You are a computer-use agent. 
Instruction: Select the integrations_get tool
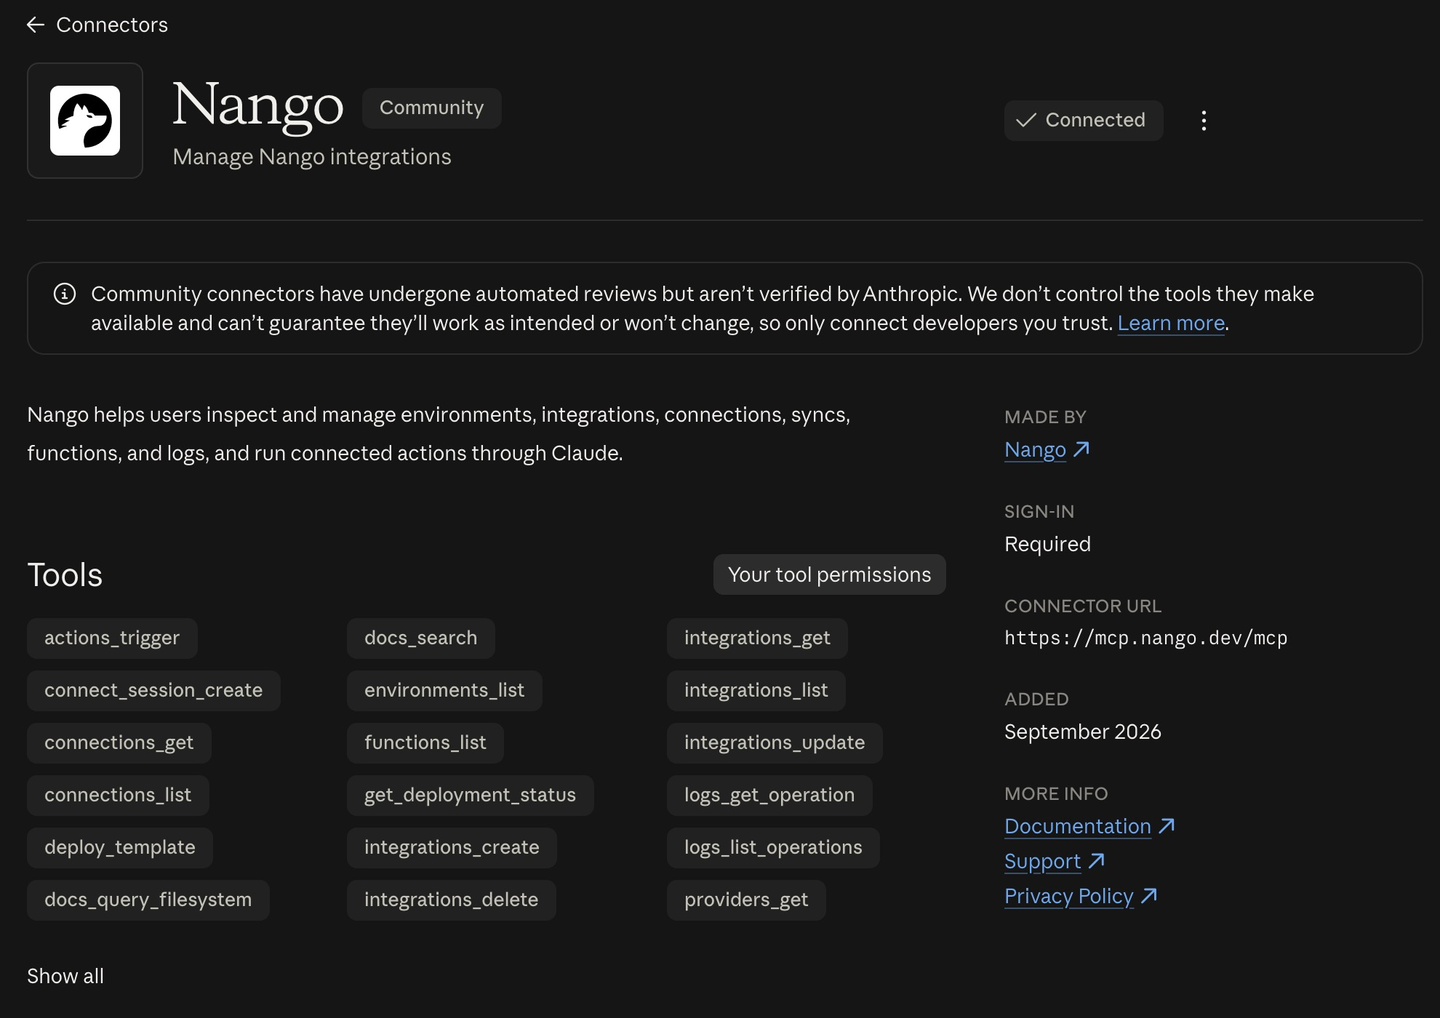[757, 638]
